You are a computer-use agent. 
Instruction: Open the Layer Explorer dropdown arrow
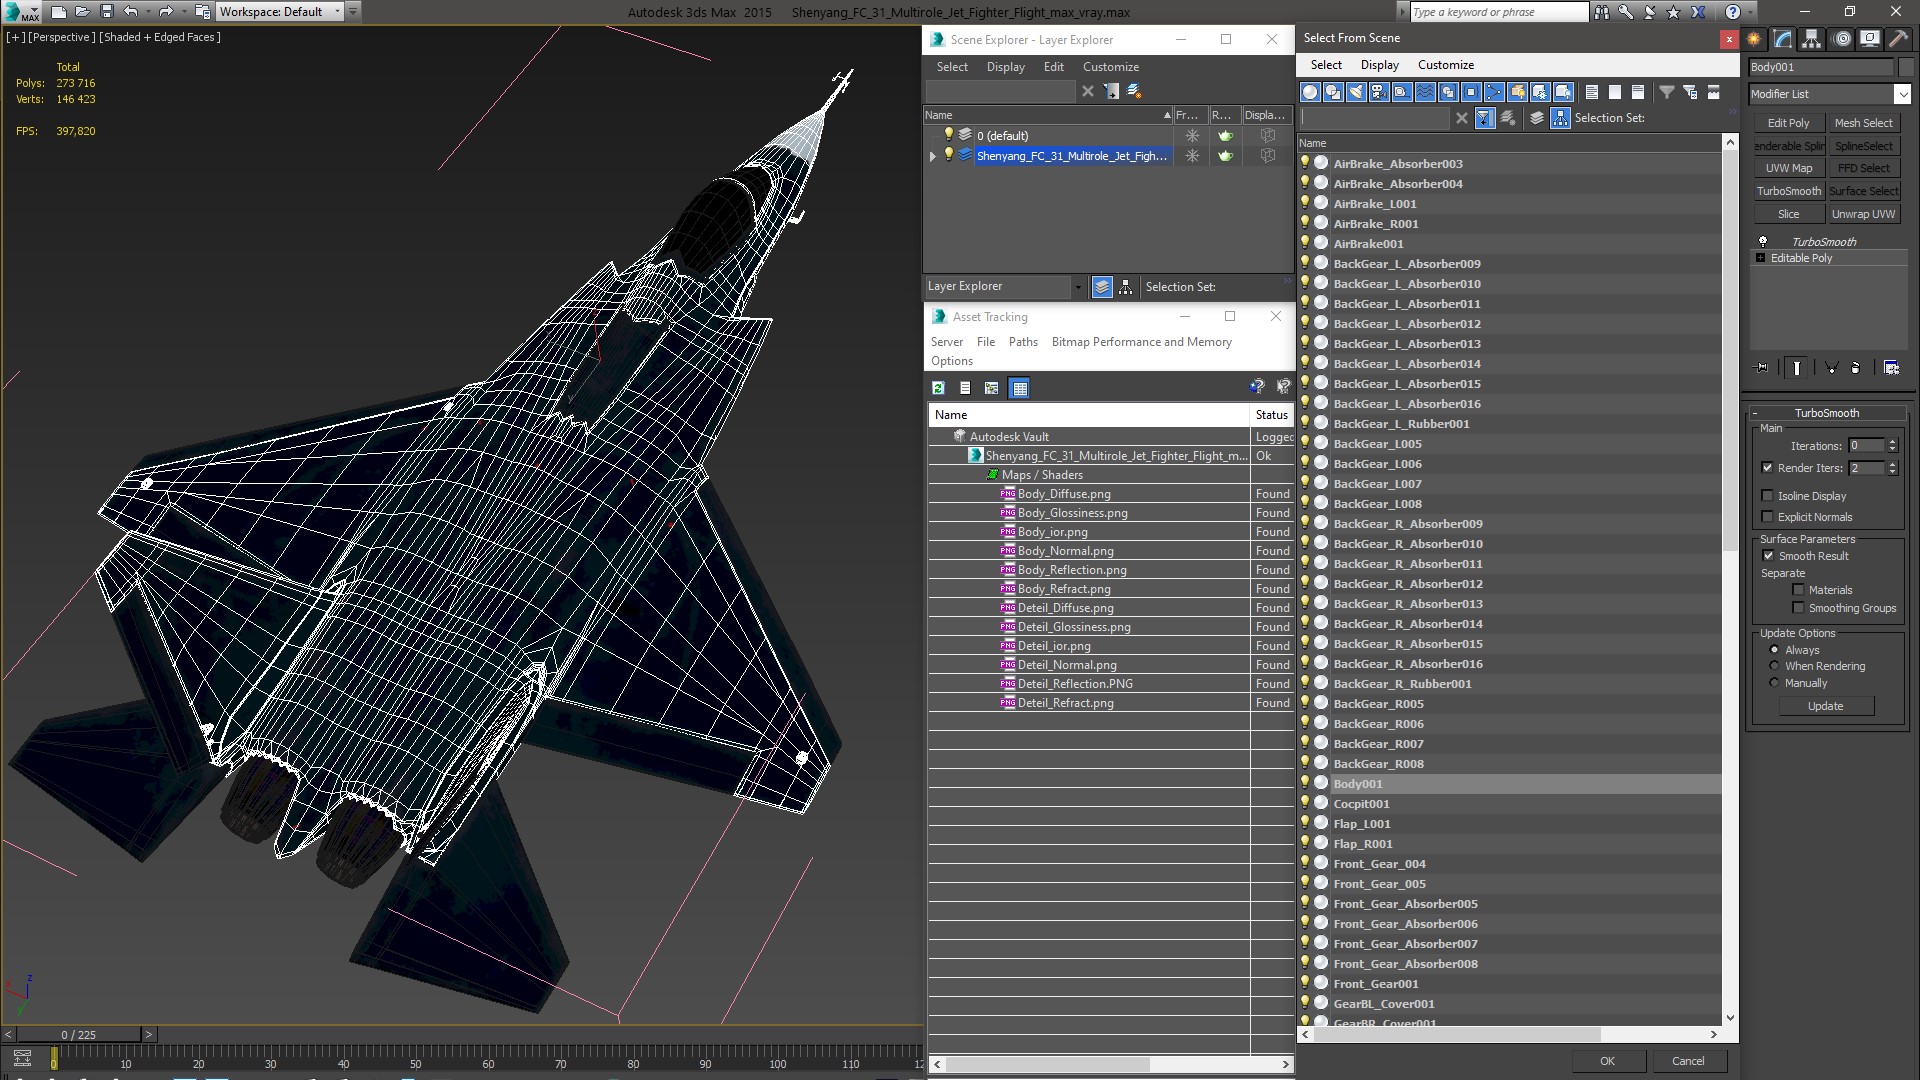point(1078,287)
